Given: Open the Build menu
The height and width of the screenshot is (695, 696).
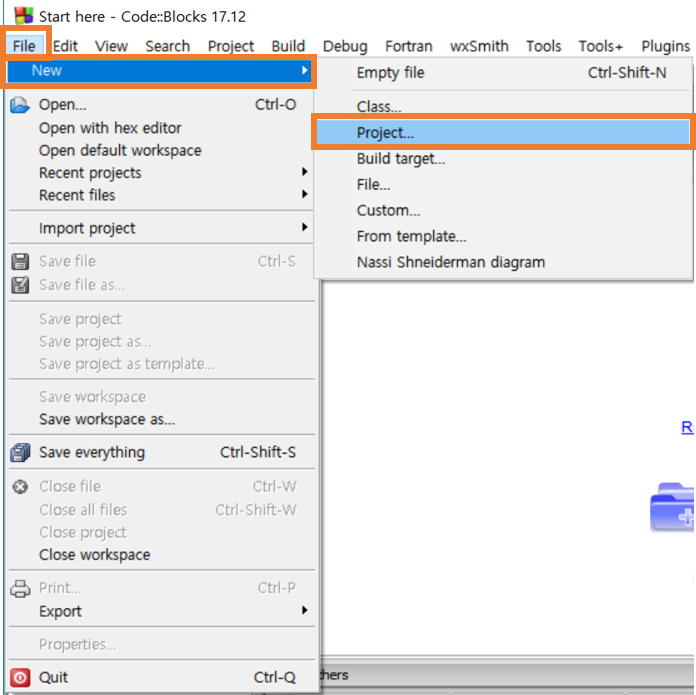Looking at the screenshot, I should [x=289, y=46].
